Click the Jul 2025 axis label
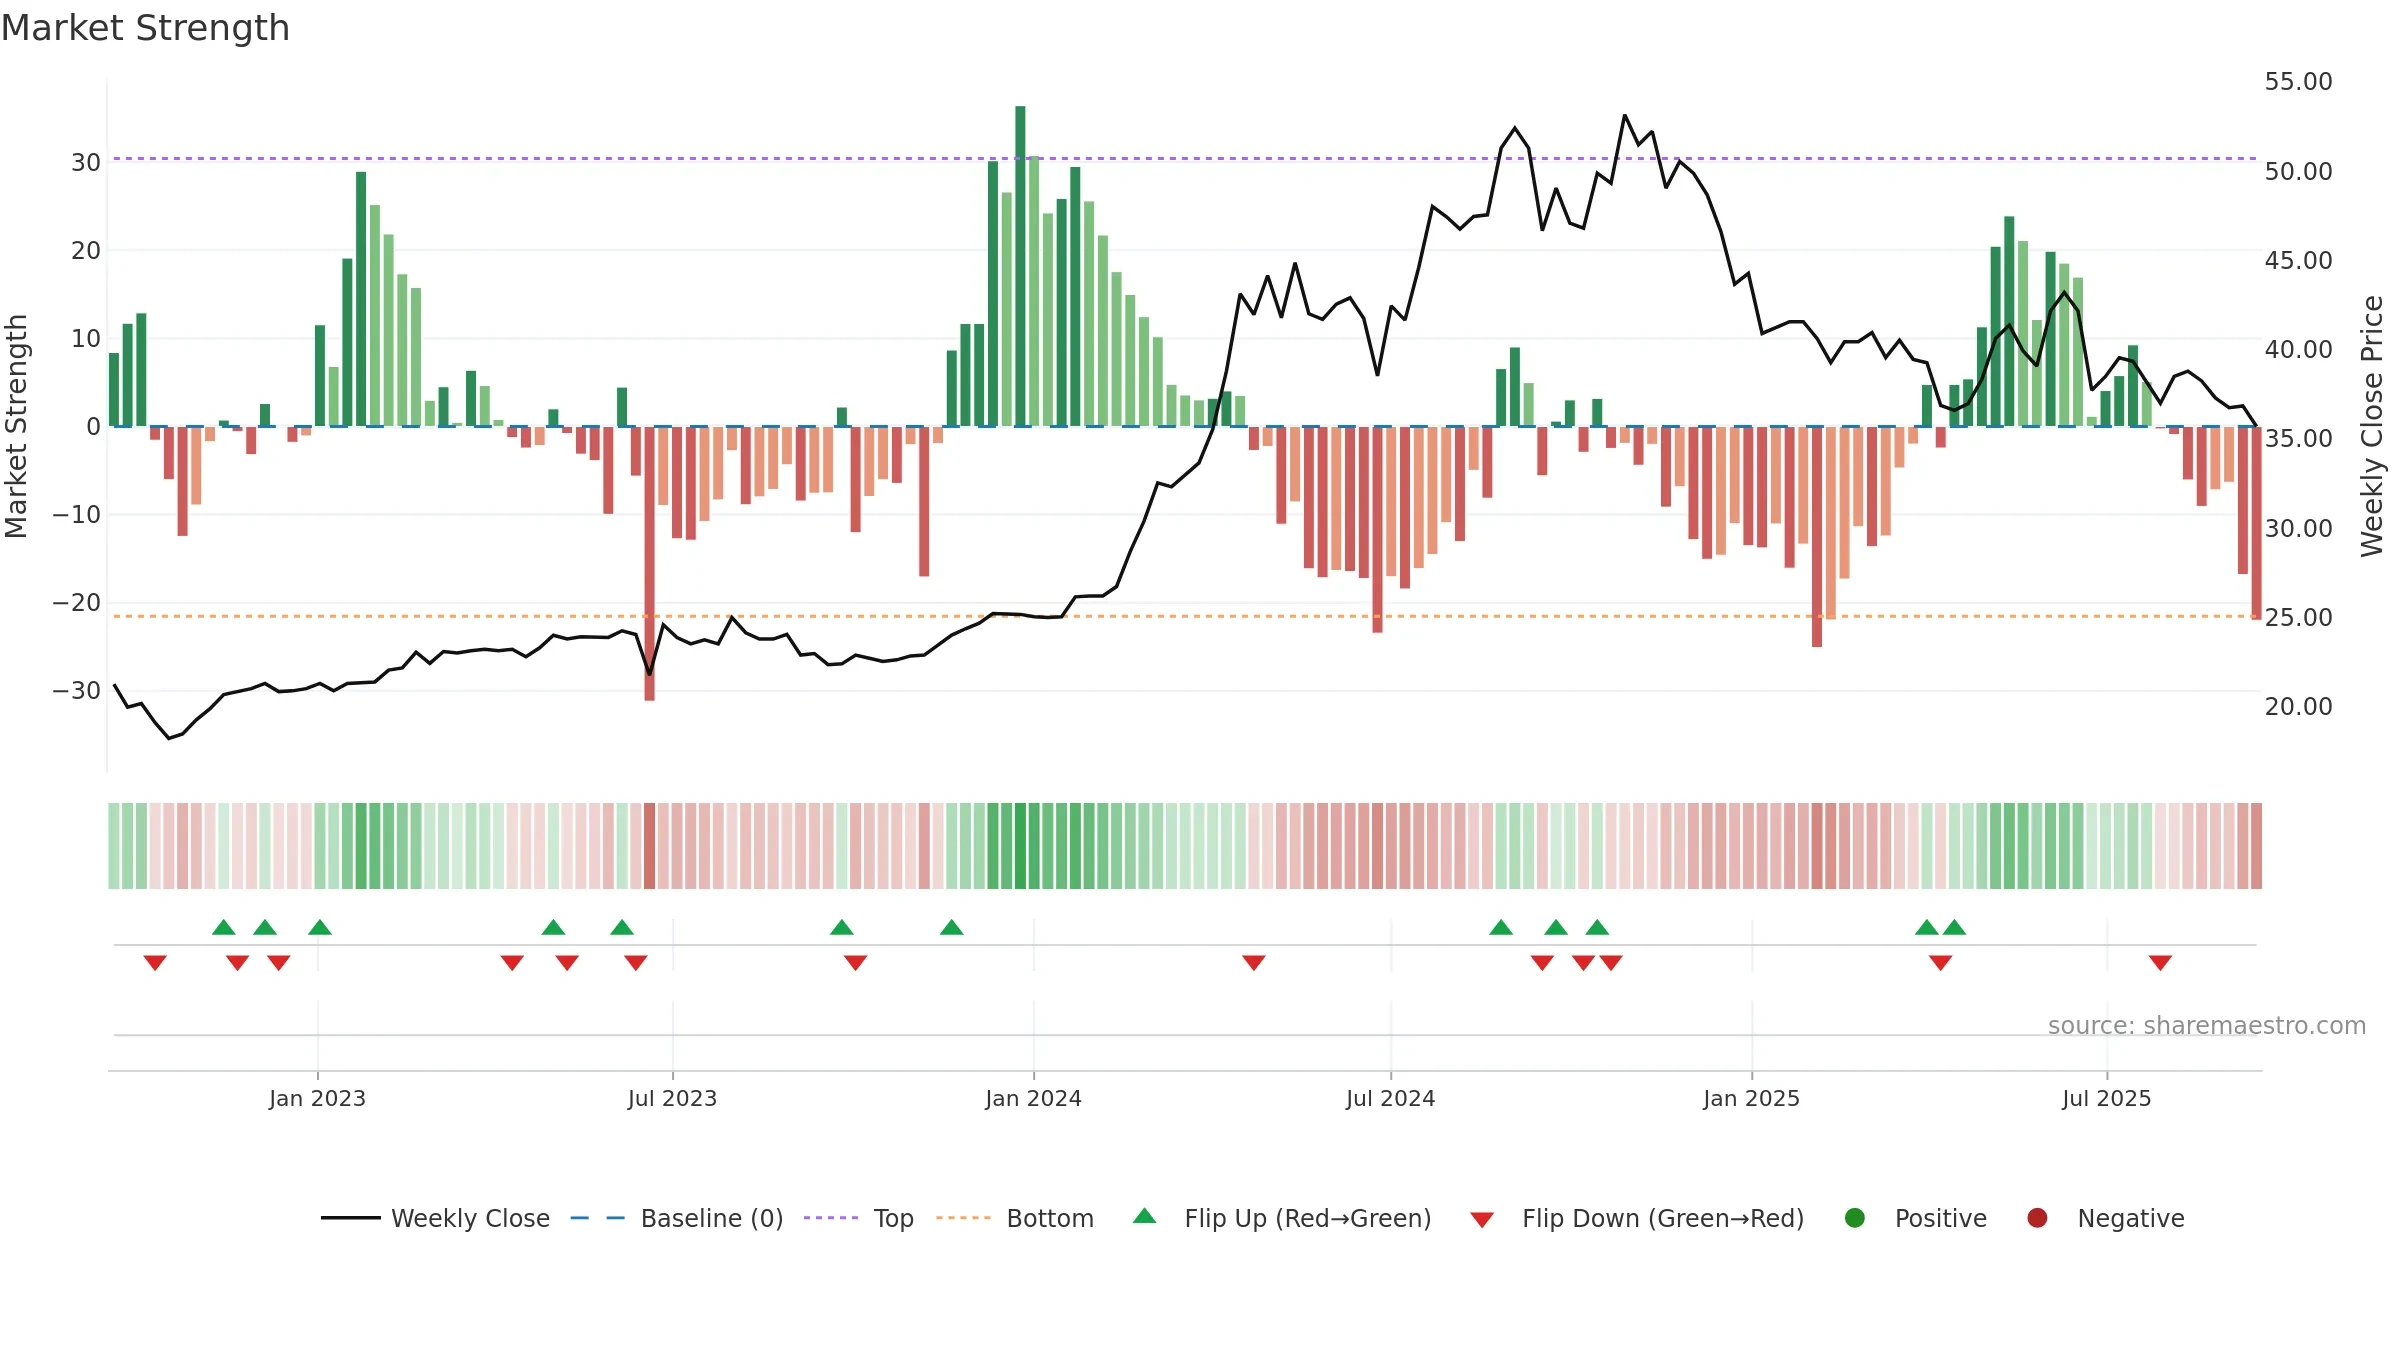This screenshot has height=1350, width=2400. (2107, 1098)
